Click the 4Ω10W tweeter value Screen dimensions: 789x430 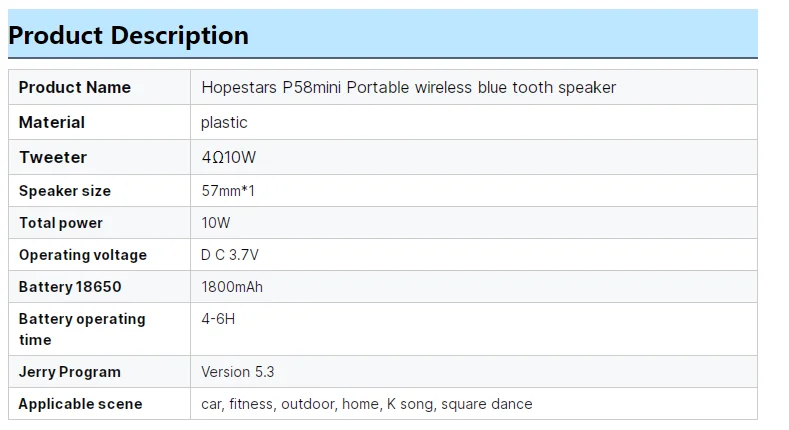pos(228,158)
